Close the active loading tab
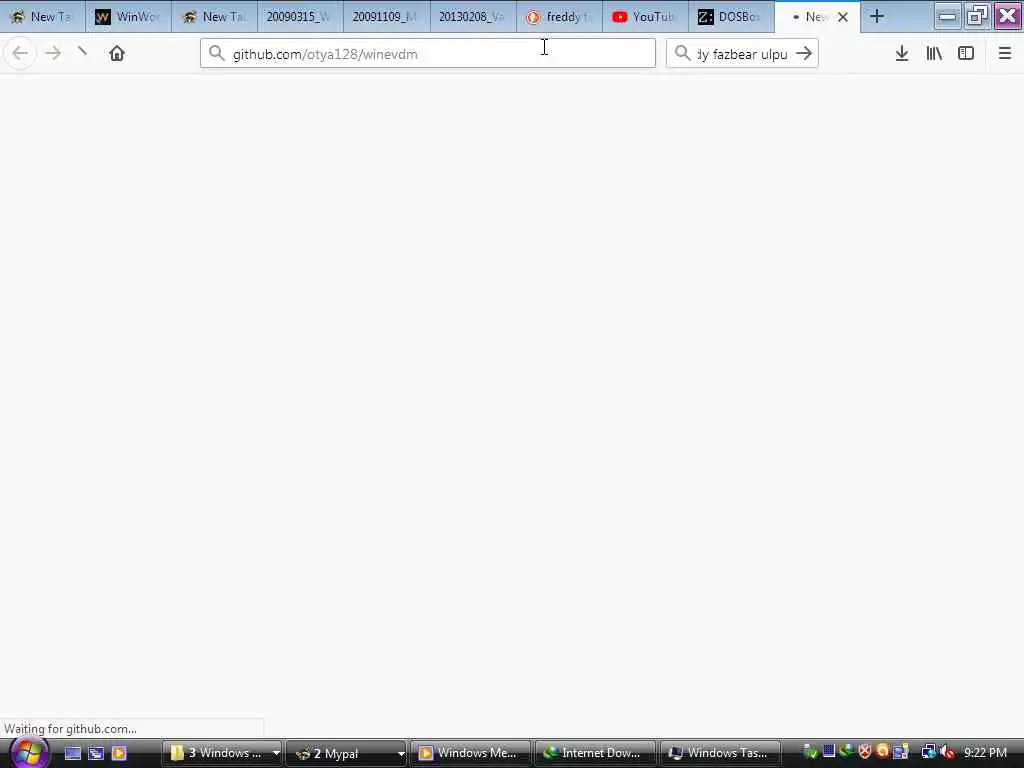The width and height of the screenshot is (1024, 768). coord(843,17)
